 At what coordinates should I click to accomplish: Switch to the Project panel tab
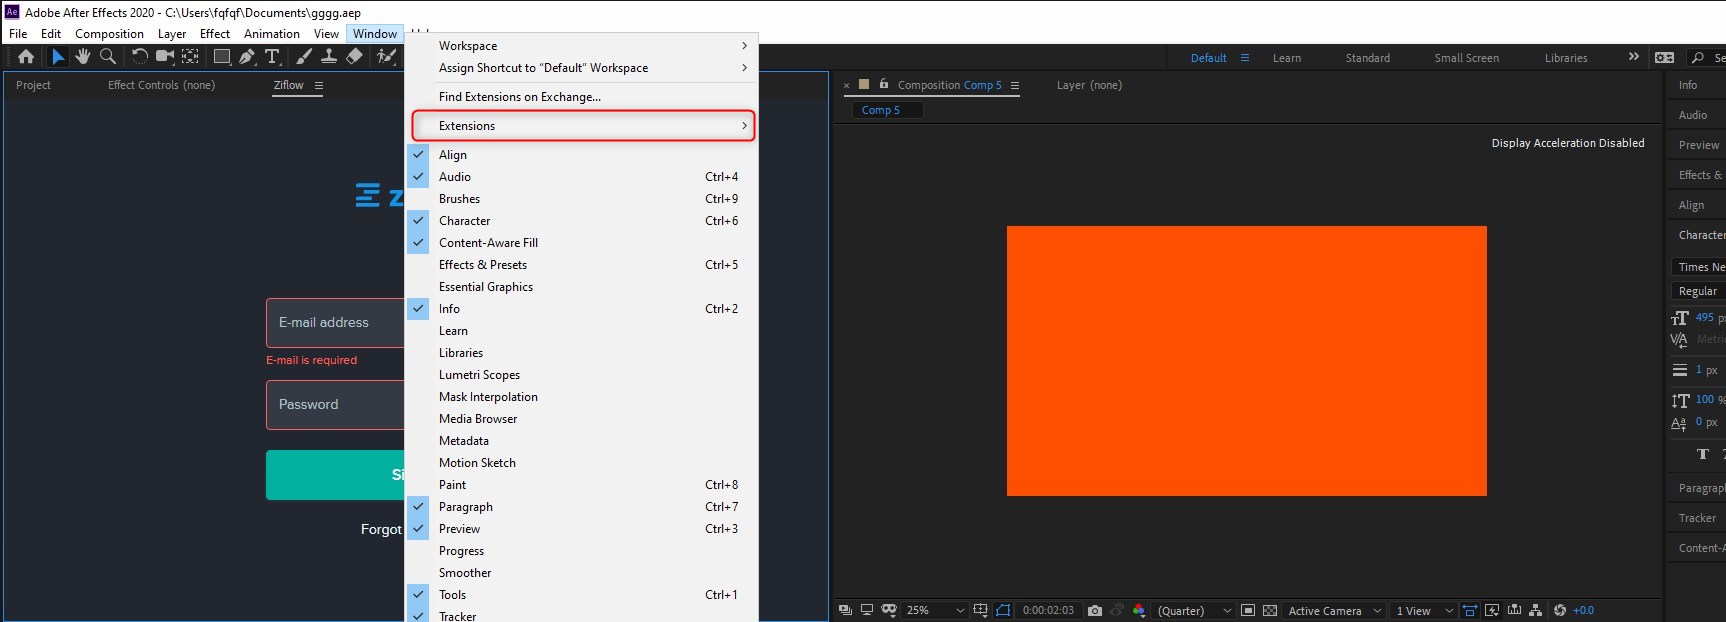coord(33,85)
